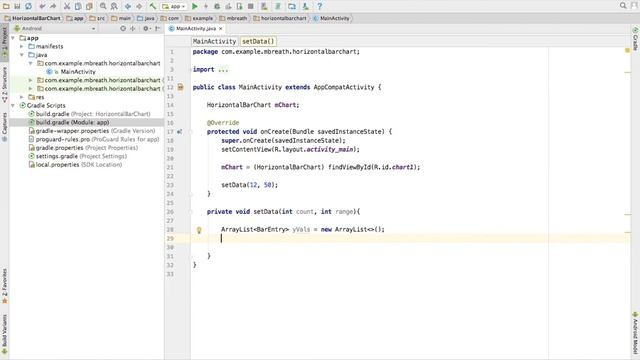This screenshot has width=640, height=360.
Task: Undo the last action via toolbar
Action: [42, 6]
